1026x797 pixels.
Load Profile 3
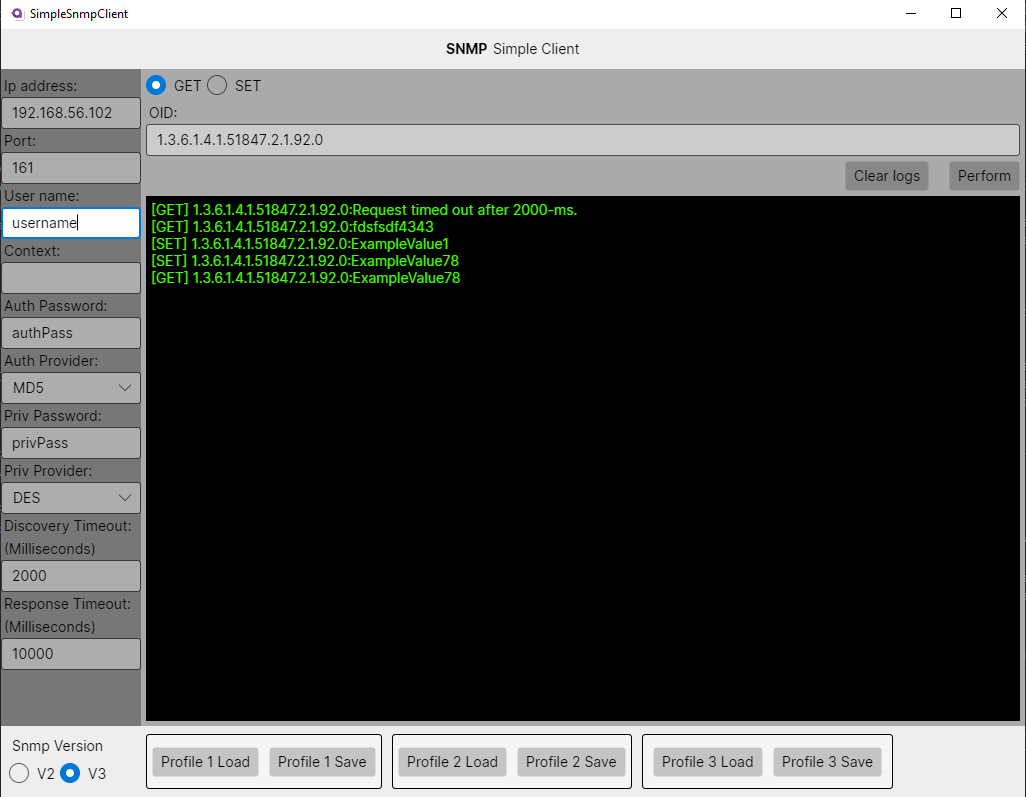click(x=707, y=762)
